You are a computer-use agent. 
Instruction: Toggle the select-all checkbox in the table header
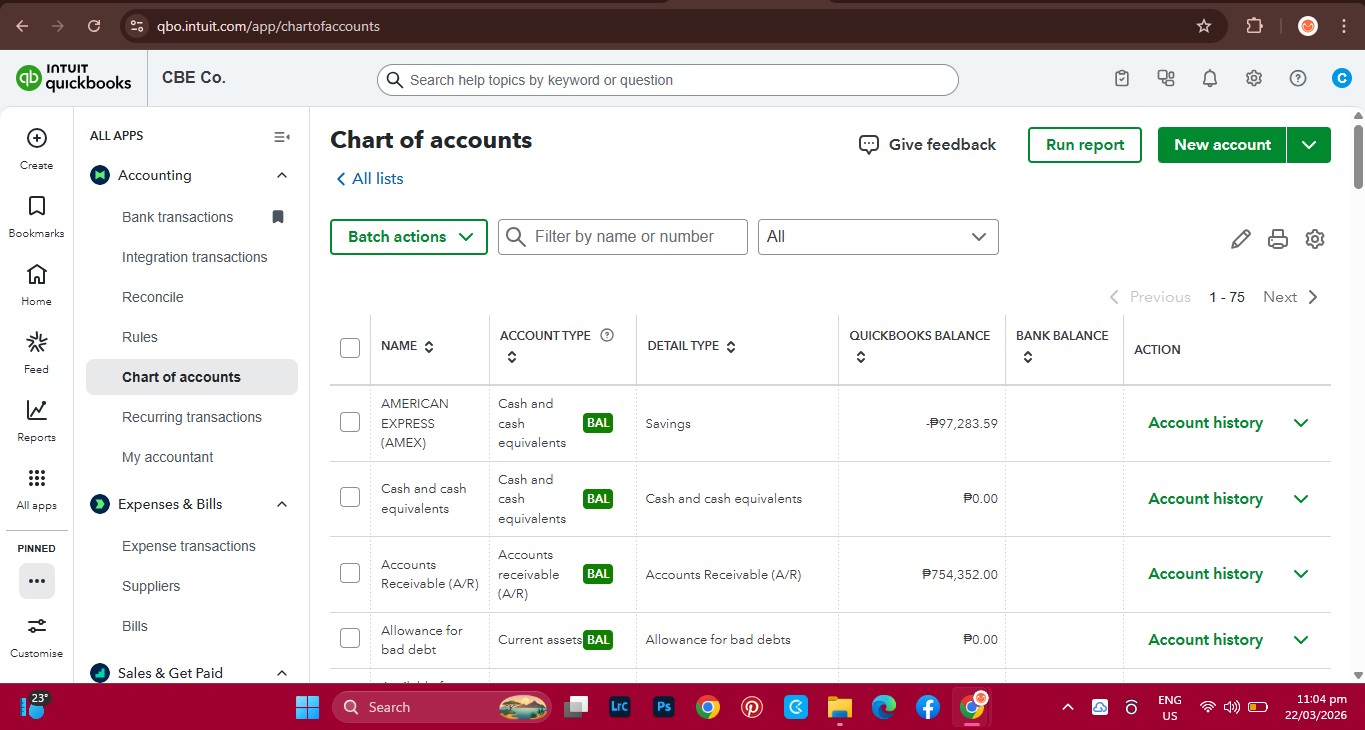pyautogui.click(x=350, y=348)
